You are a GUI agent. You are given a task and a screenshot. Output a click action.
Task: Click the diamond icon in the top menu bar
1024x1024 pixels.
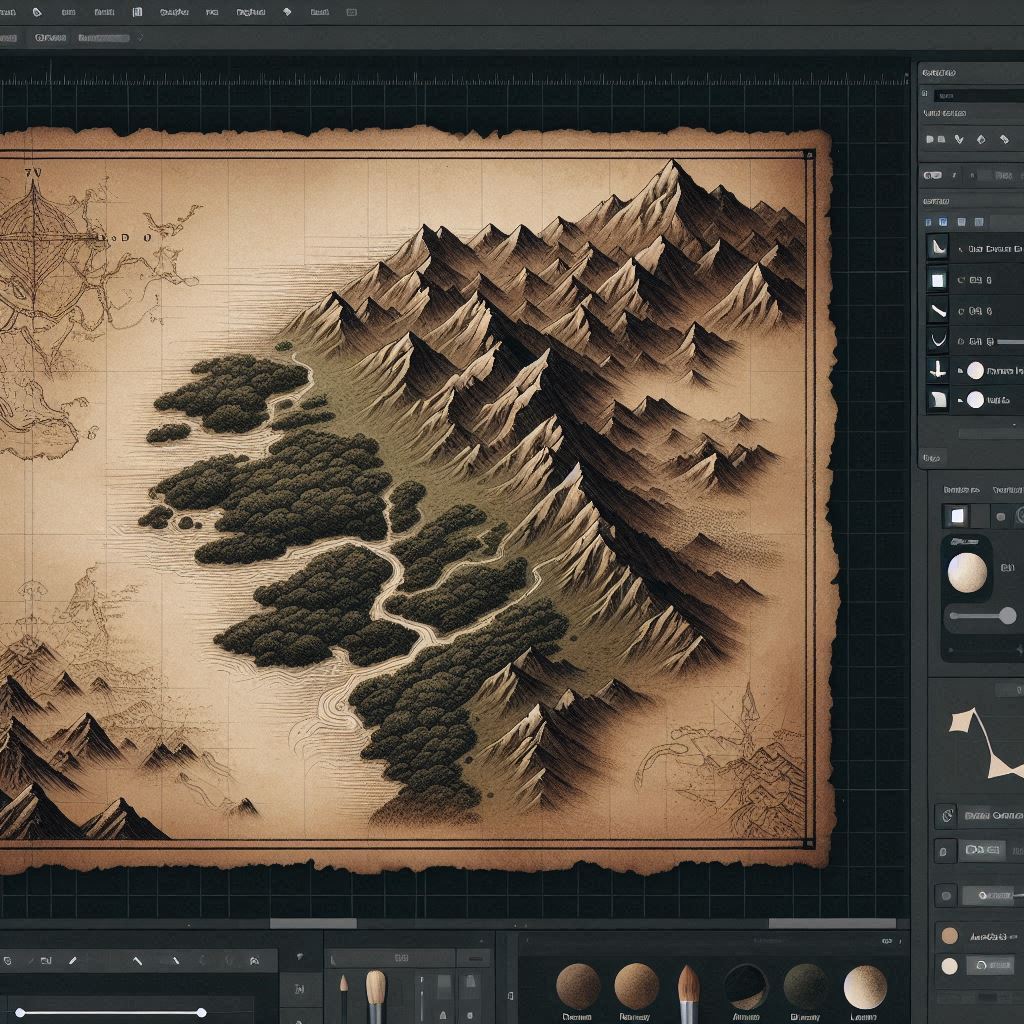point(287,12)
